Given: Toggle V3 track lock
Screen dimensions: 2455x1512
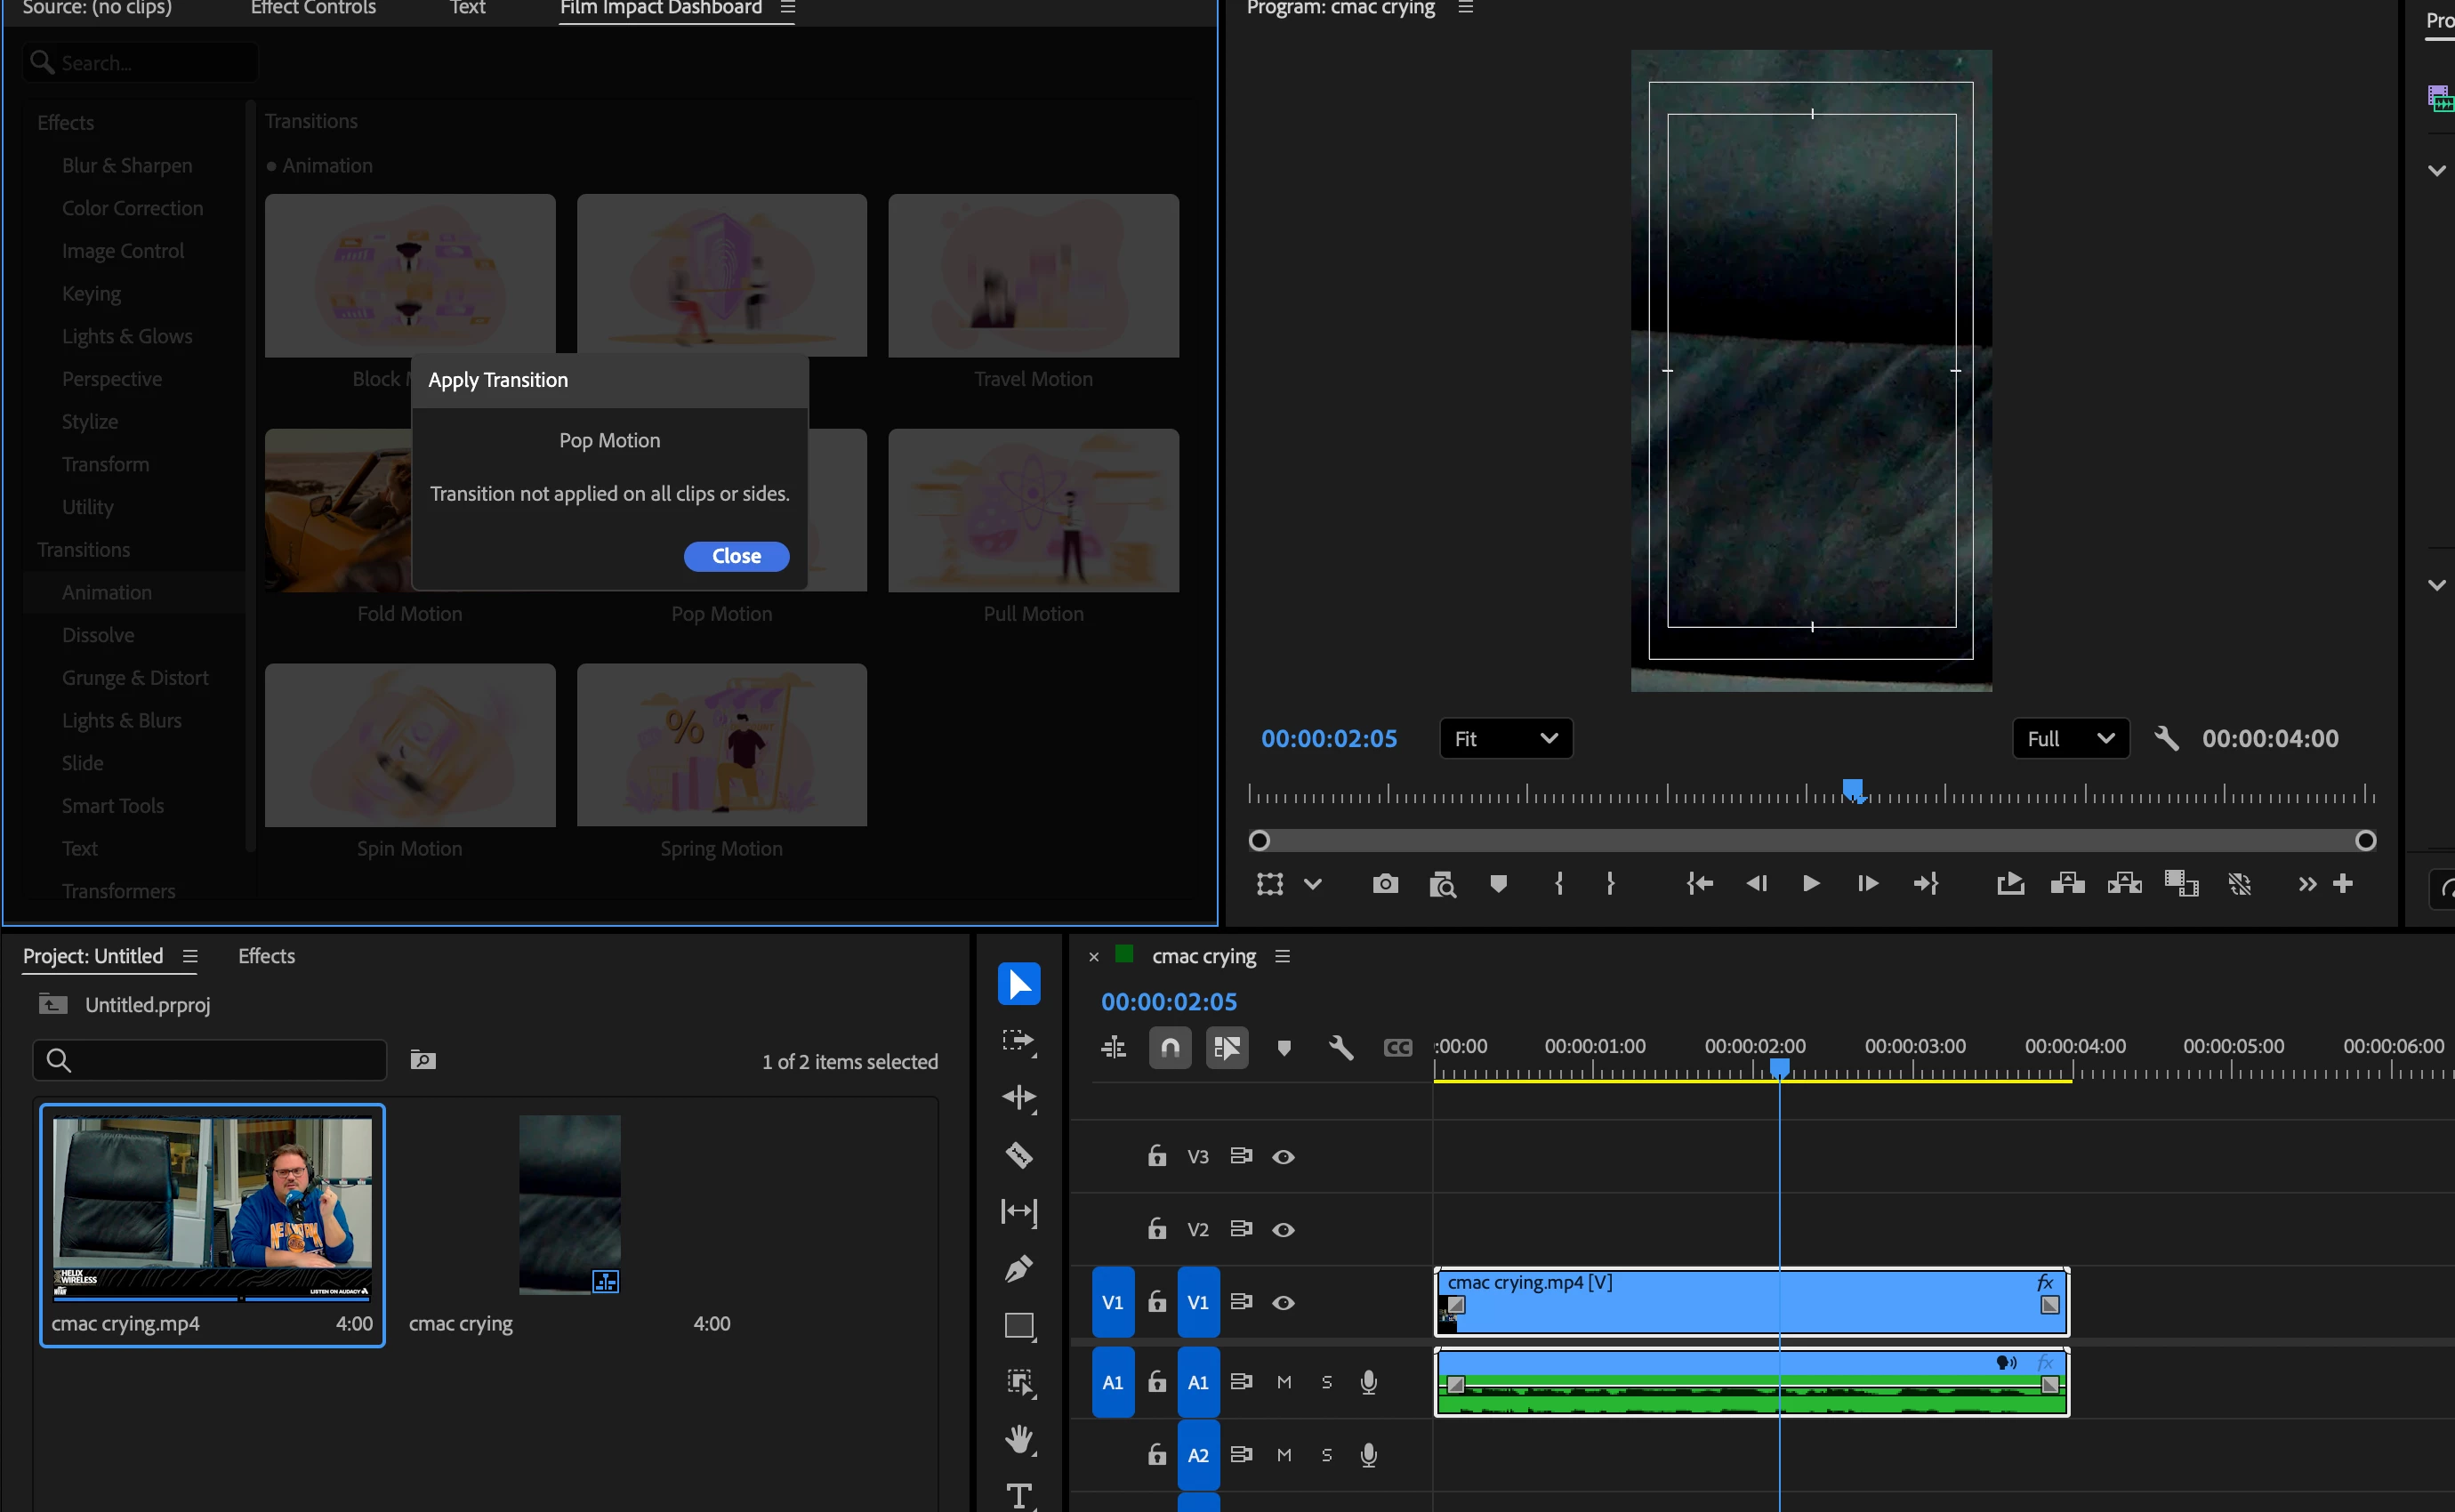Looking at the screenshot, I should click(1157, 1156).
